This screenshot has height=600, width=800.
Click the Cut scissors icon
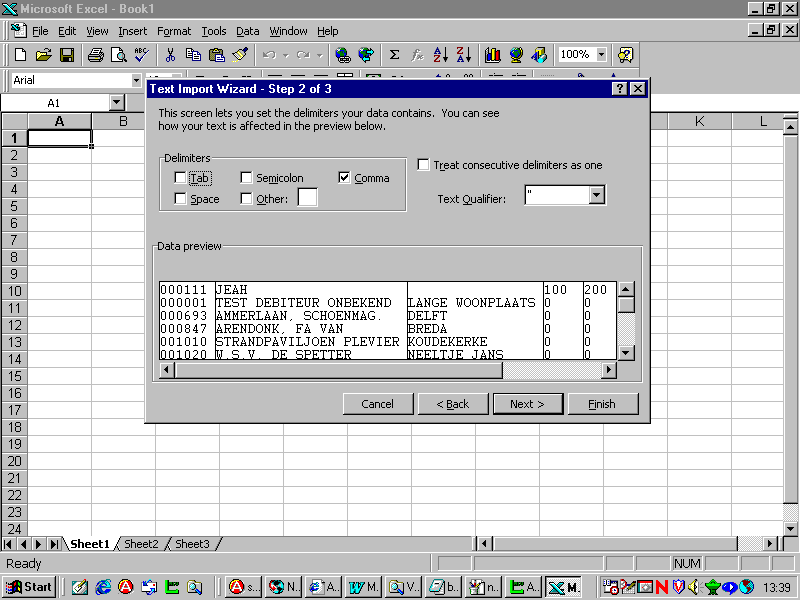point(170,55)
